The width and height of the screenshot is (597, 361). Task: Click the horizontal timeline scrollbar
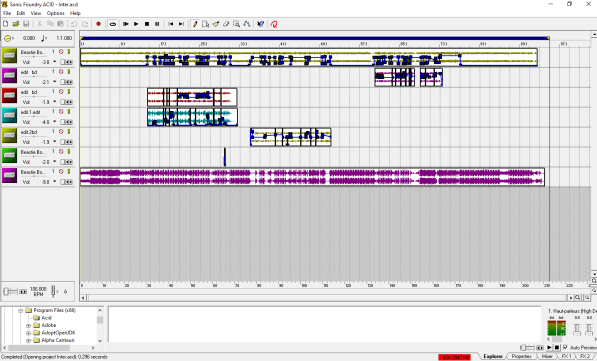click(x=328, y=297)
